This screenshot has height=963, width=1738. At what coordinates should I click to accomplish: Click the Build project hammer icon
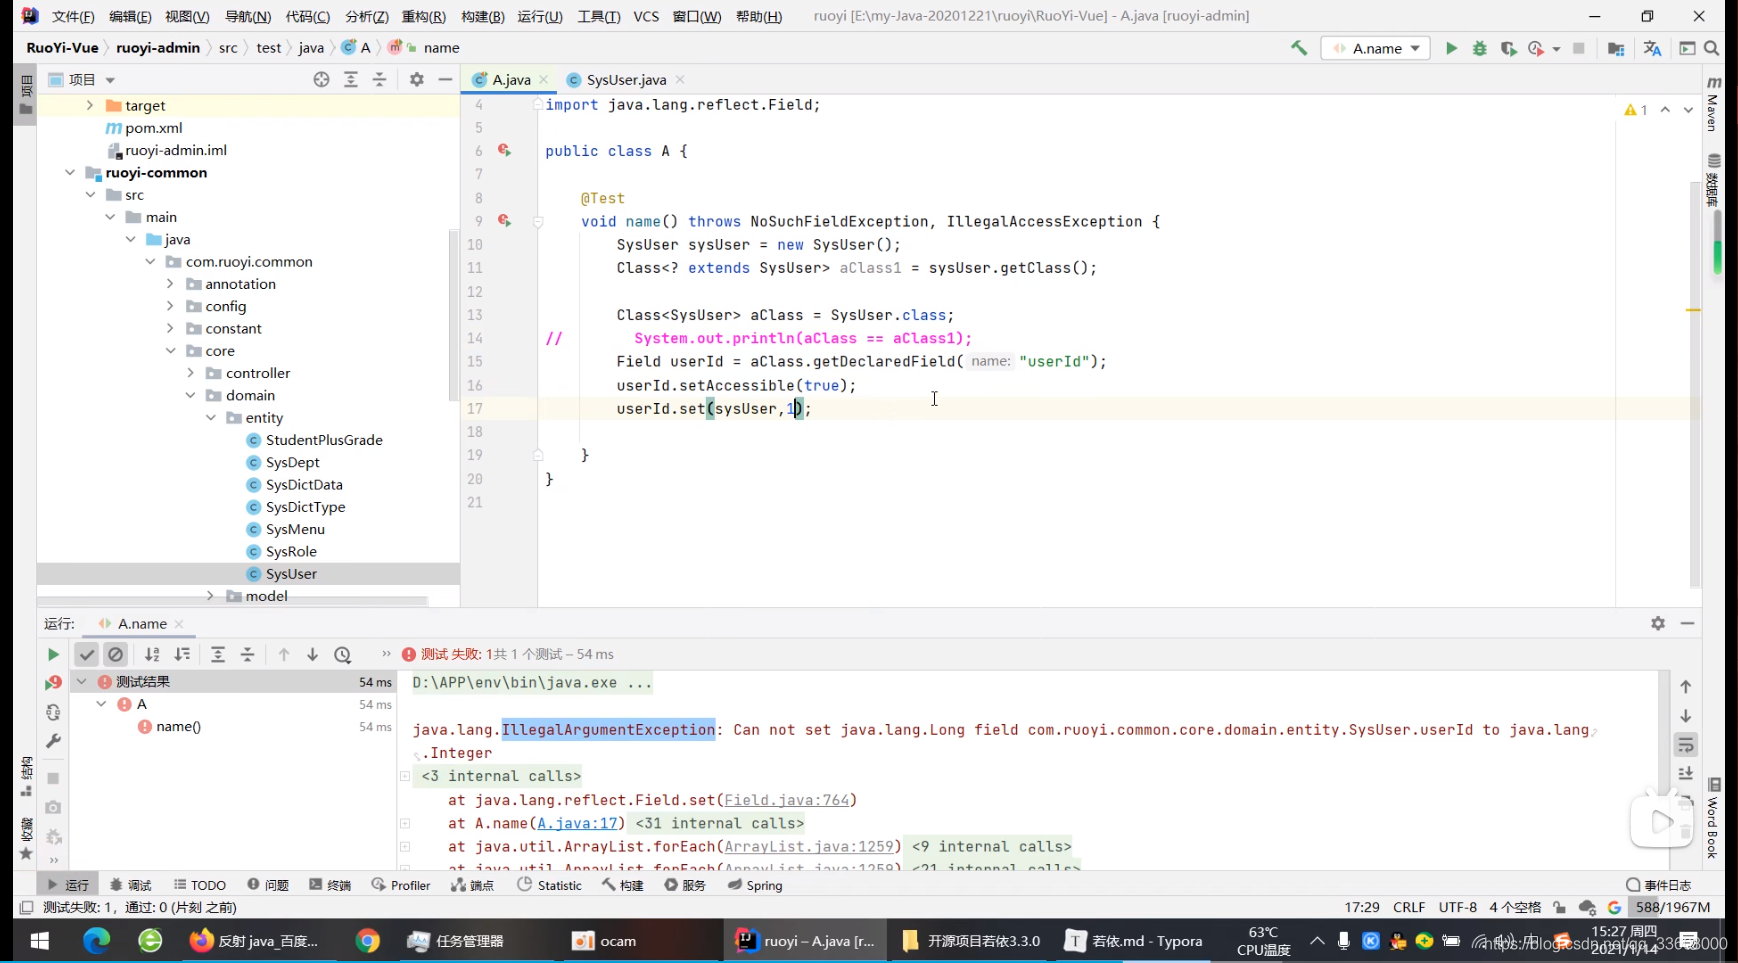[1299, 48]
